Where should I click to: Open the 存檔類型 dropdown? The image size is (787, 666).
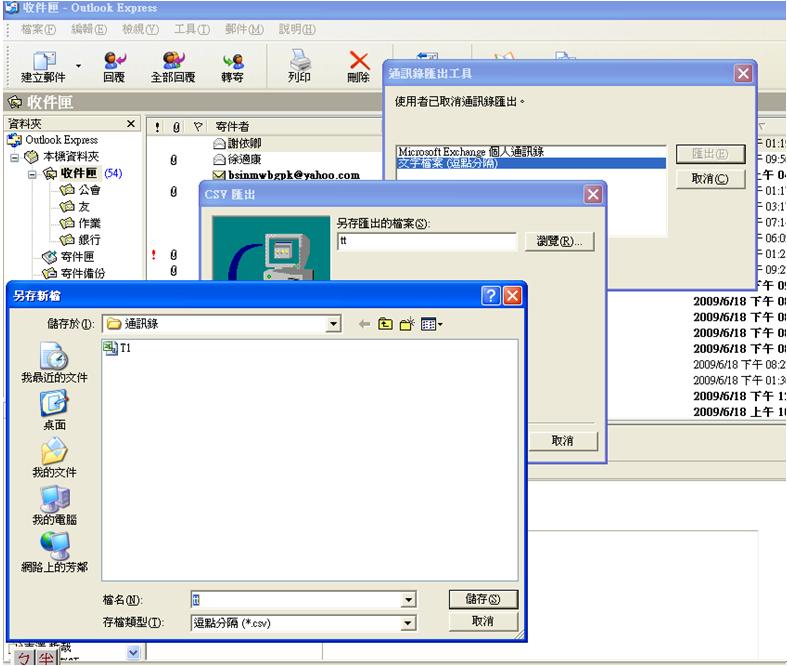coord(409,623)
